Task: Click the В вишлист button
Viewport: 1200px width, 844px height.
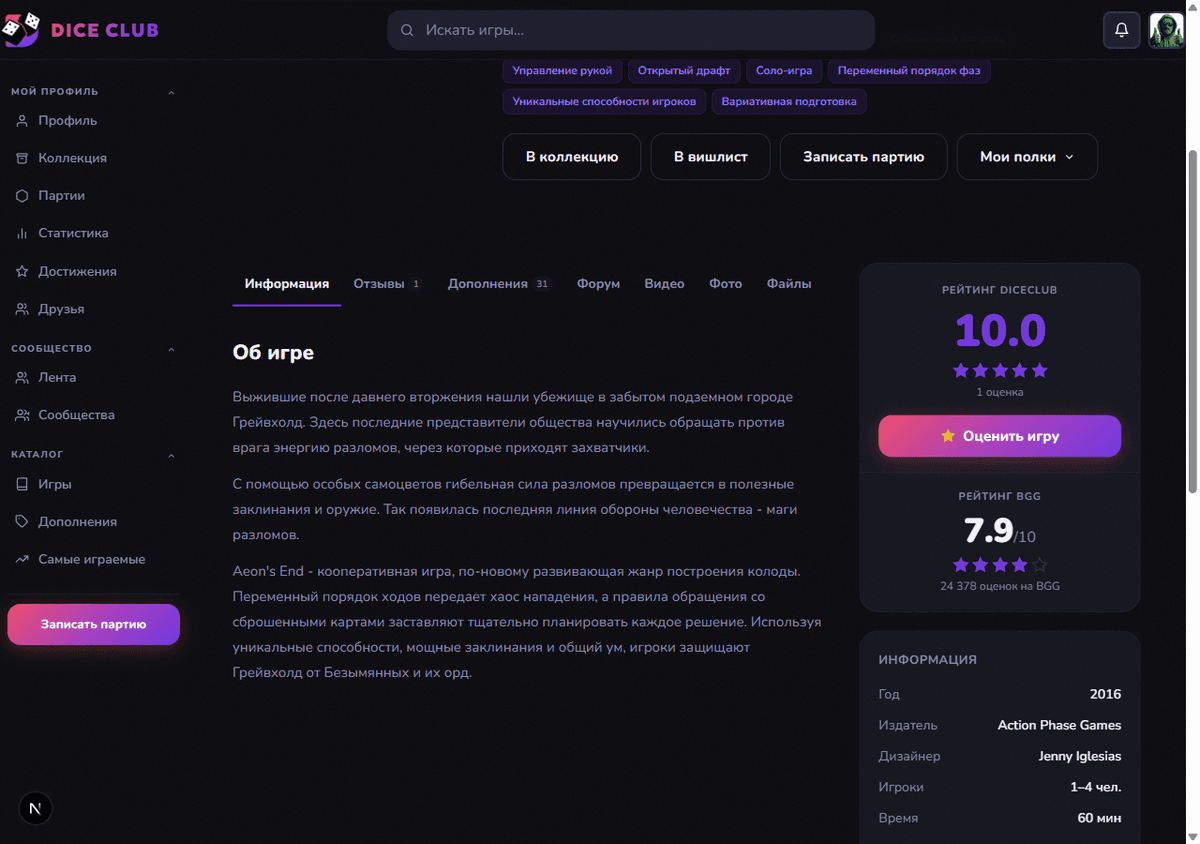Action: pyautogui.click(x=710, y=157)
